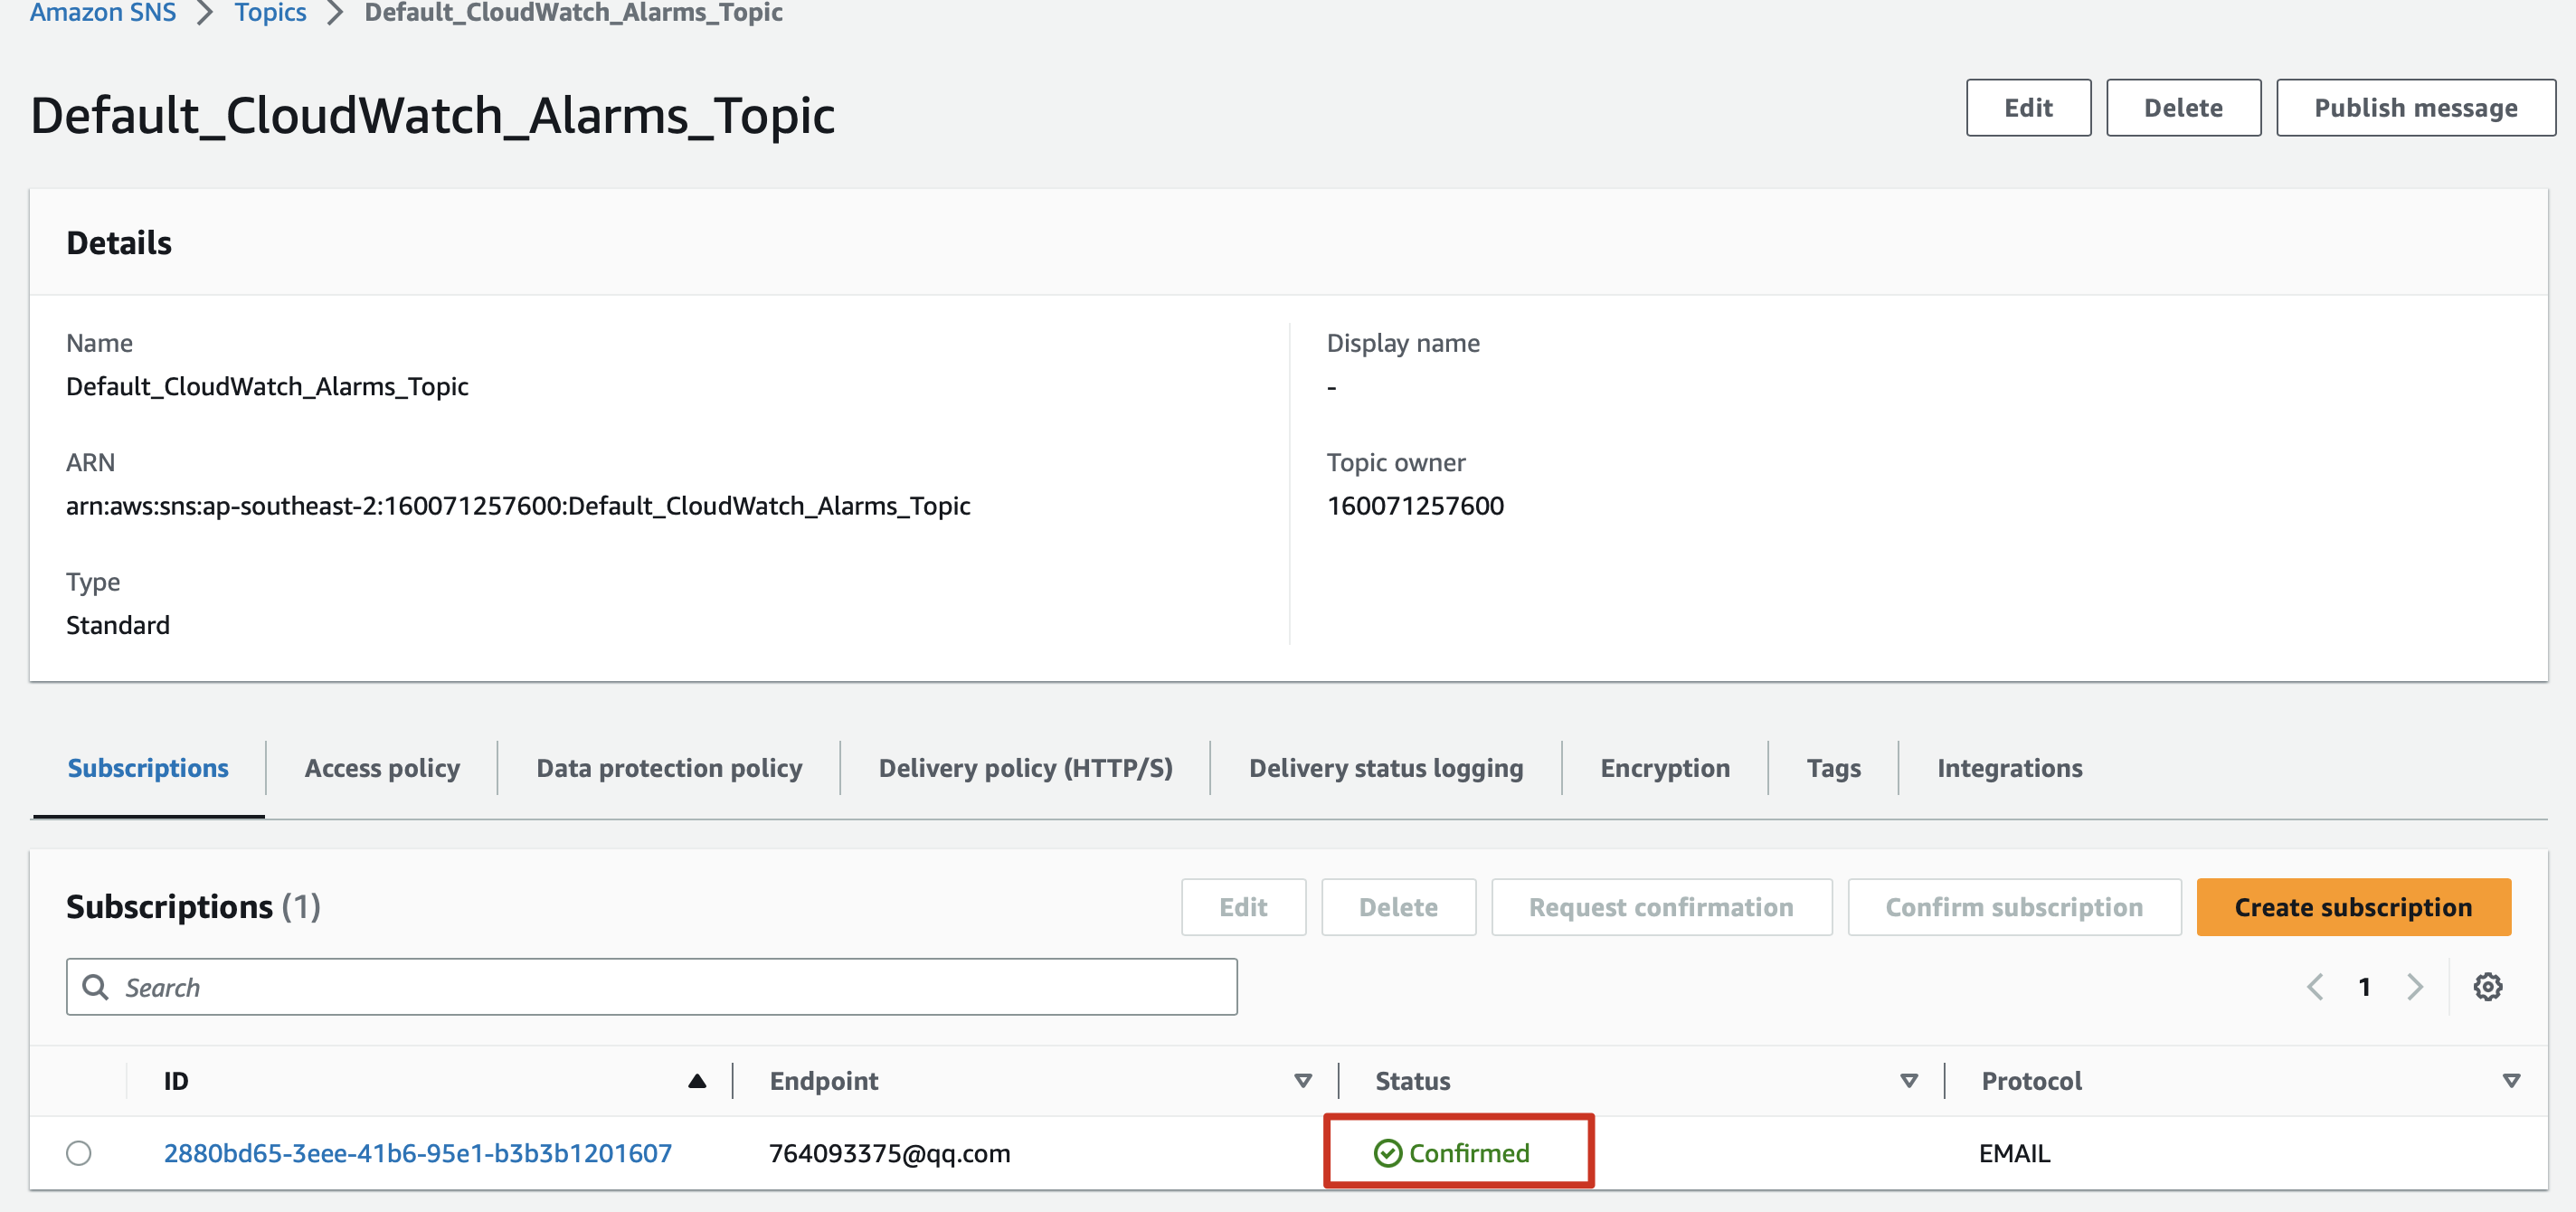Open the Amazon SNS breadcrumb link
Viewport: 2576px width, 1212px height.
point(103,12)
